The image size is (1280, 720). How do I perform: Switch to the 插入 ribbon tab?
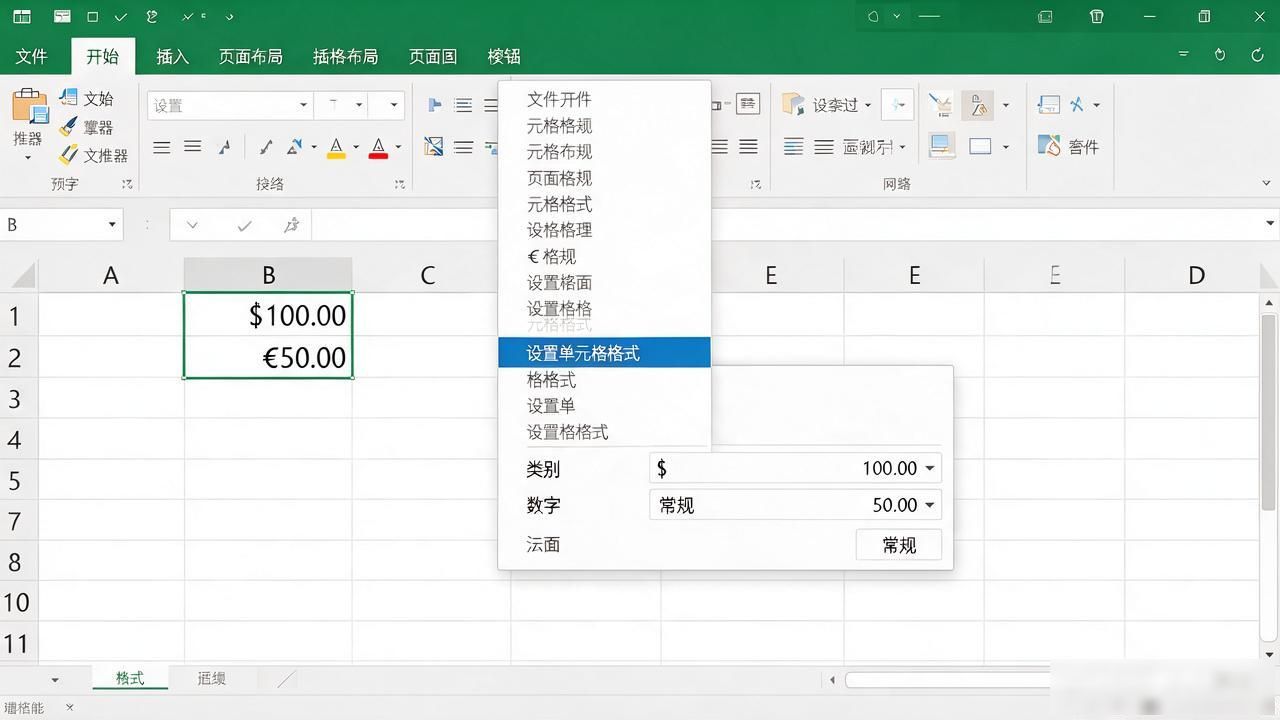tap(172, 56)
